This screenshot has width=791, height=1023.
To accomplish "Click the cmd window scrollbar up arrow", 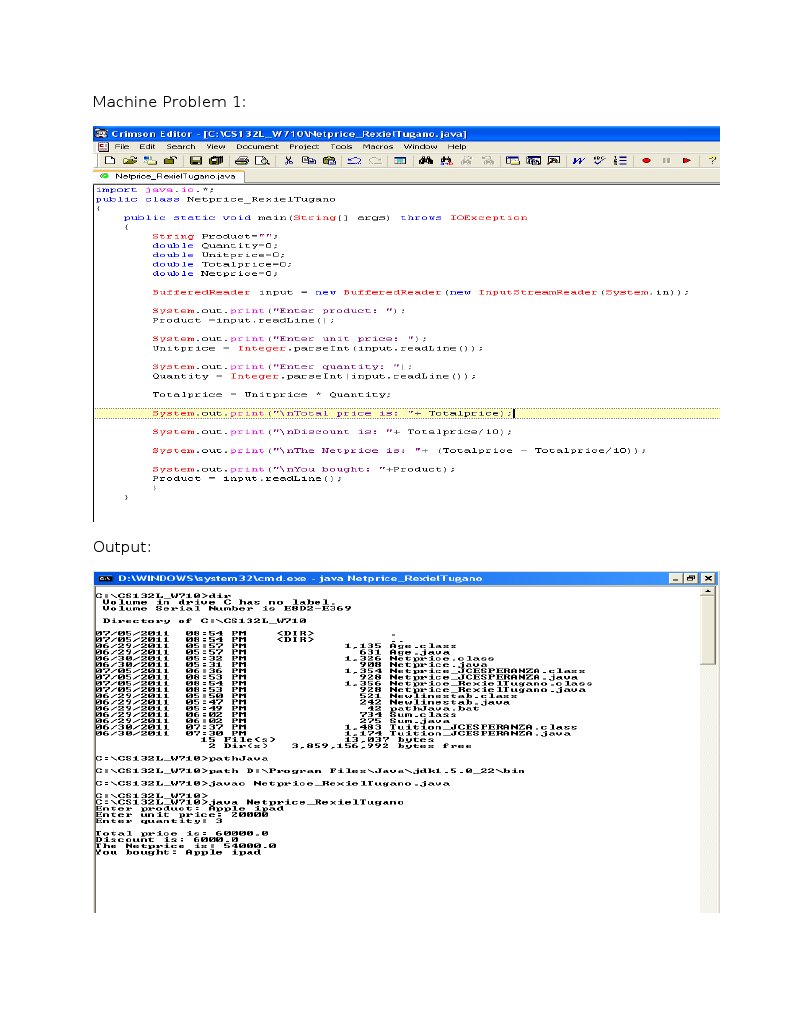I will [707, 592].
